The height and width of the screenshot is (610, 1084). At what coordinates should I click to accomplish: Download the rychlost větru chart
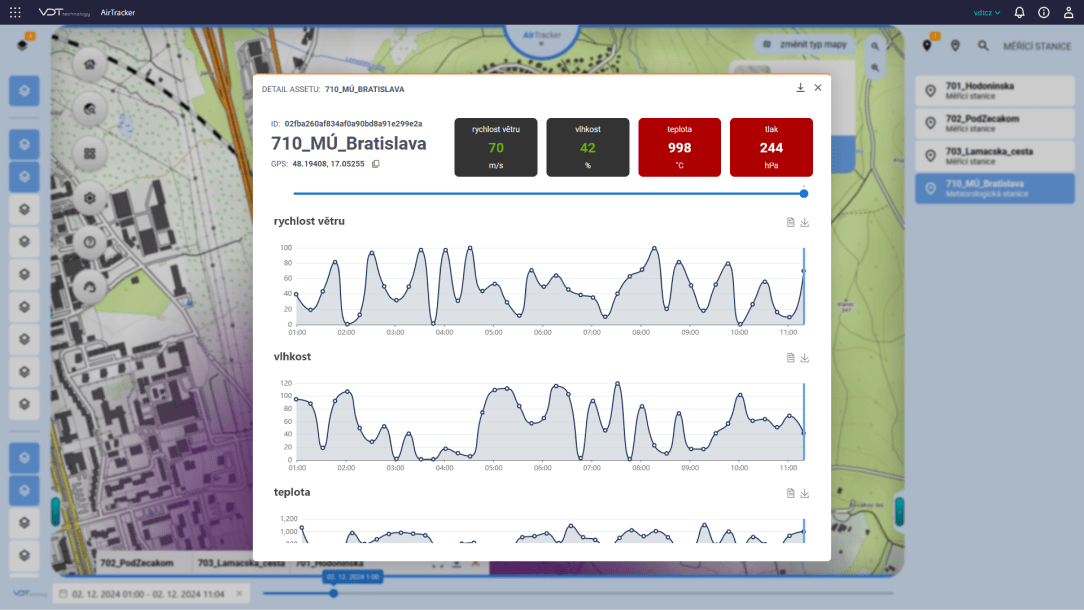pyautogui.click(x=805, y=223)
